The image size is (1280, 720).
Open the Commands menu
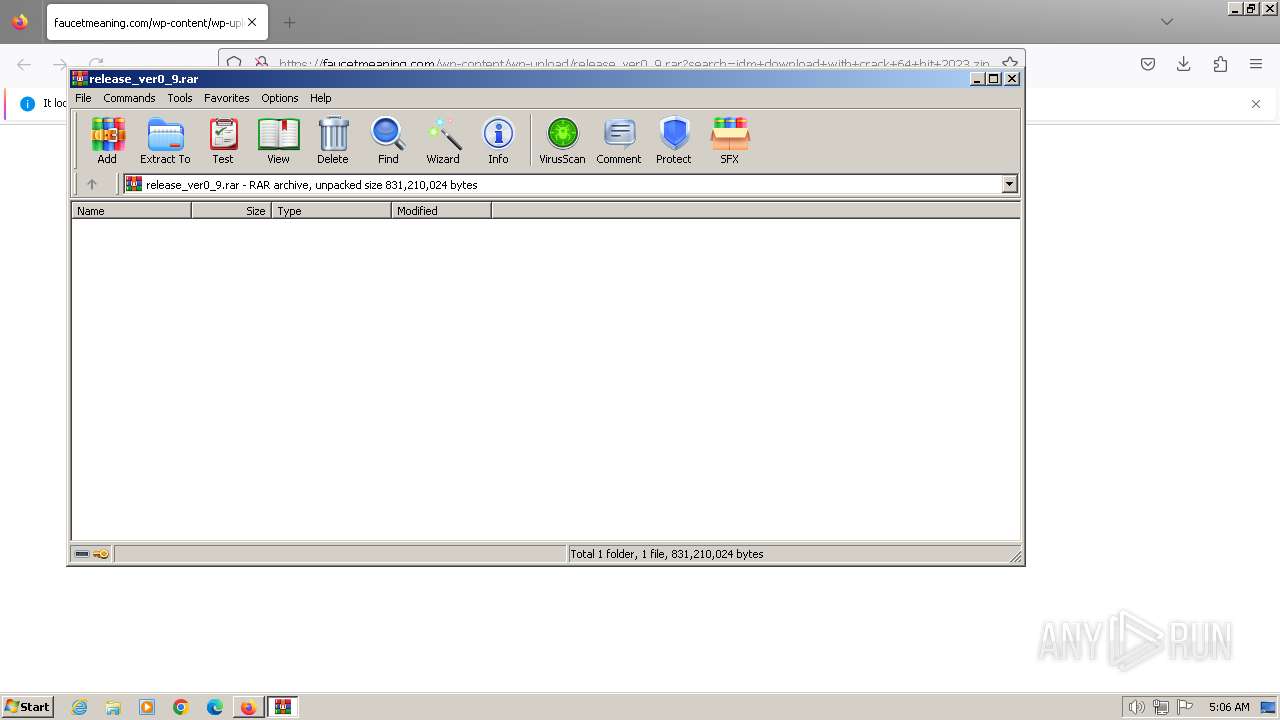tap(129, 98)
